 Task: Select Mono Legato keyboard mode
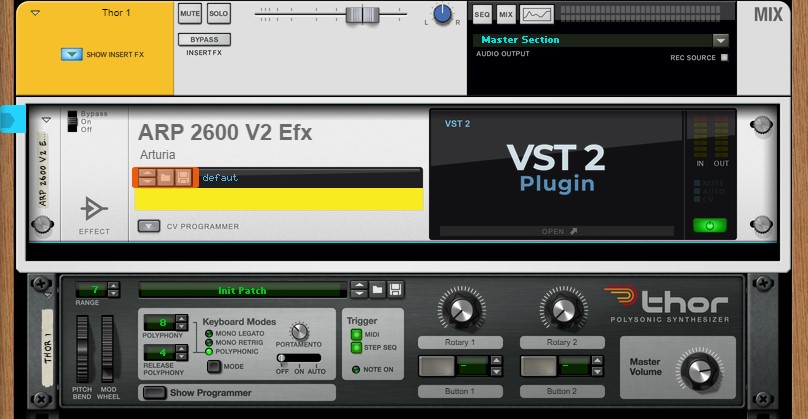(209, 333)
